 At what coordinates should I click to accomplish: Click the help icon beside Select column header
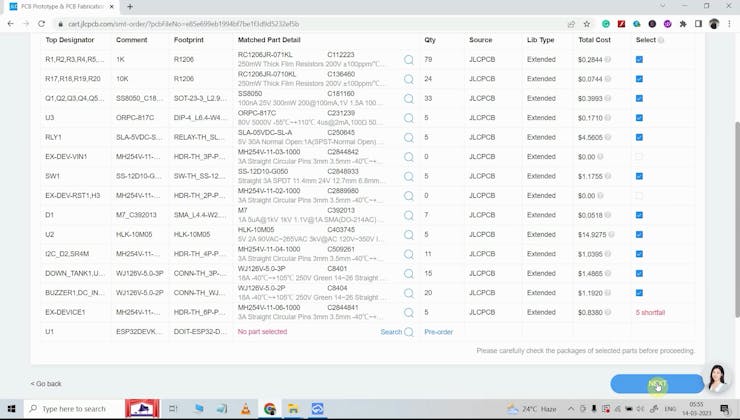tap(661, 41)
